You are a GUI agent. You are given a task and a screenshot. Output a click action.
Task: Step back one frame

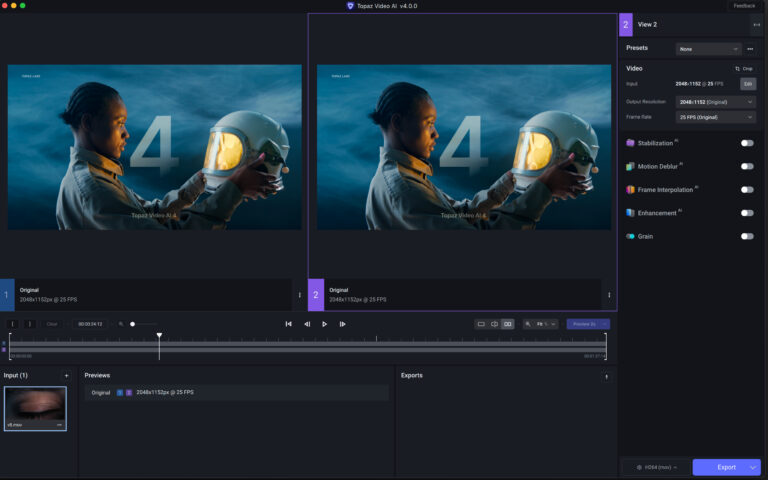click(307, 324)
